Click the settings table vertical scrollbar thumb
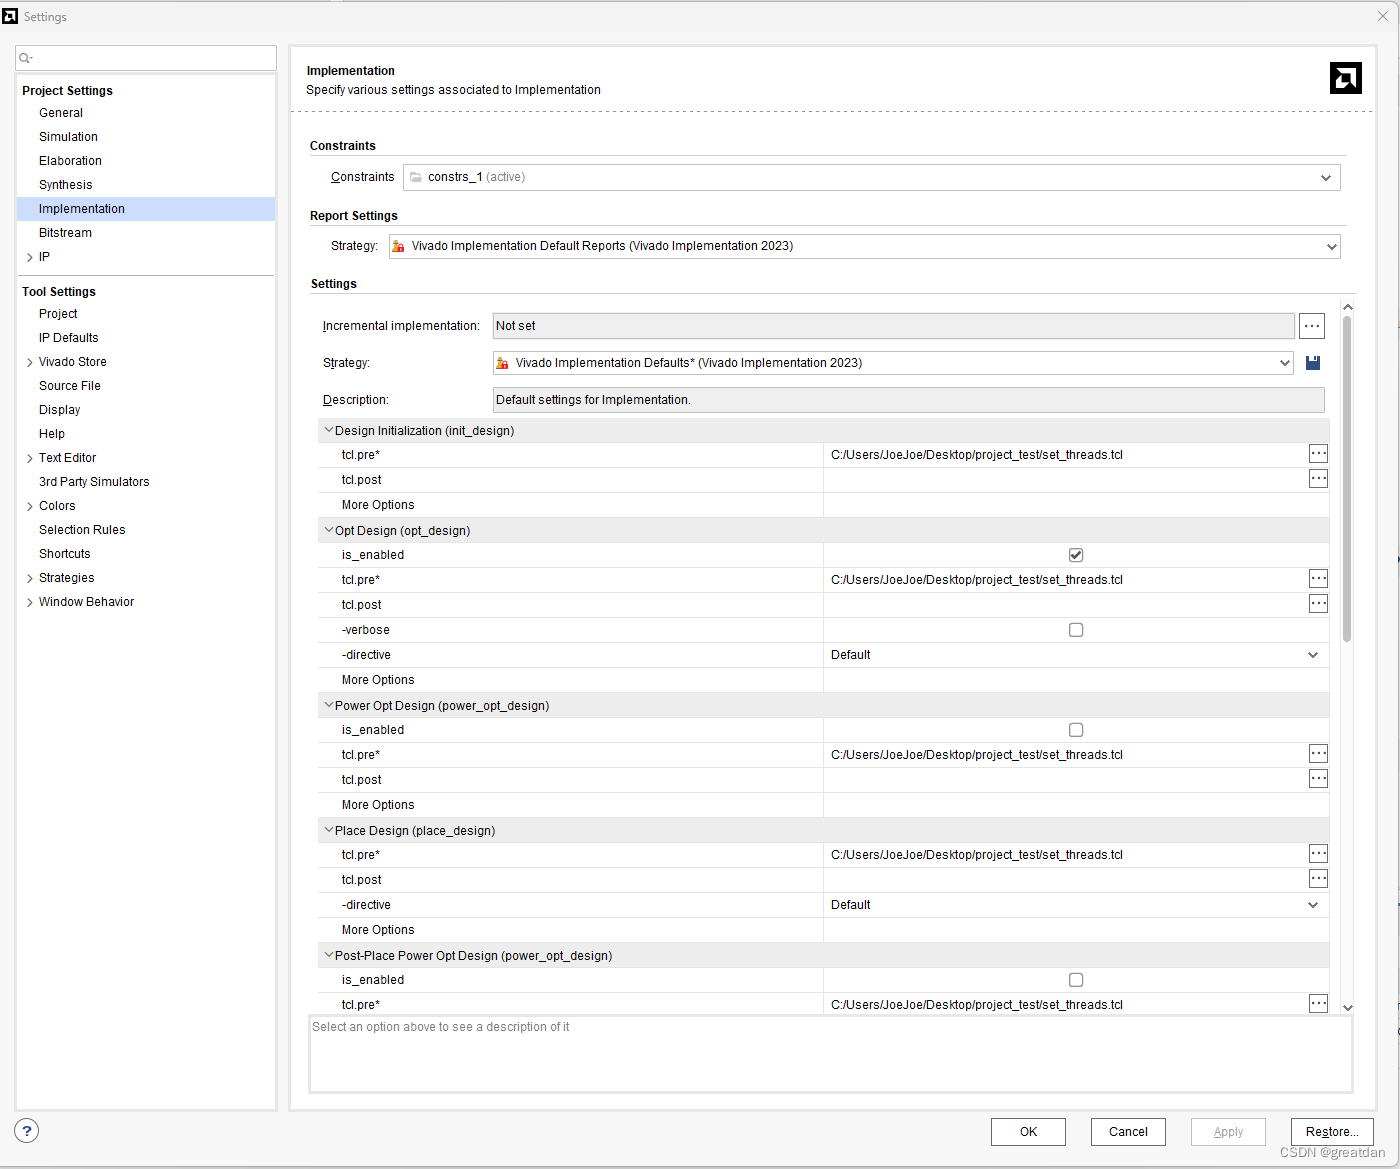Viewport: 1400px width, 1169px height. tap(1347, 479)
